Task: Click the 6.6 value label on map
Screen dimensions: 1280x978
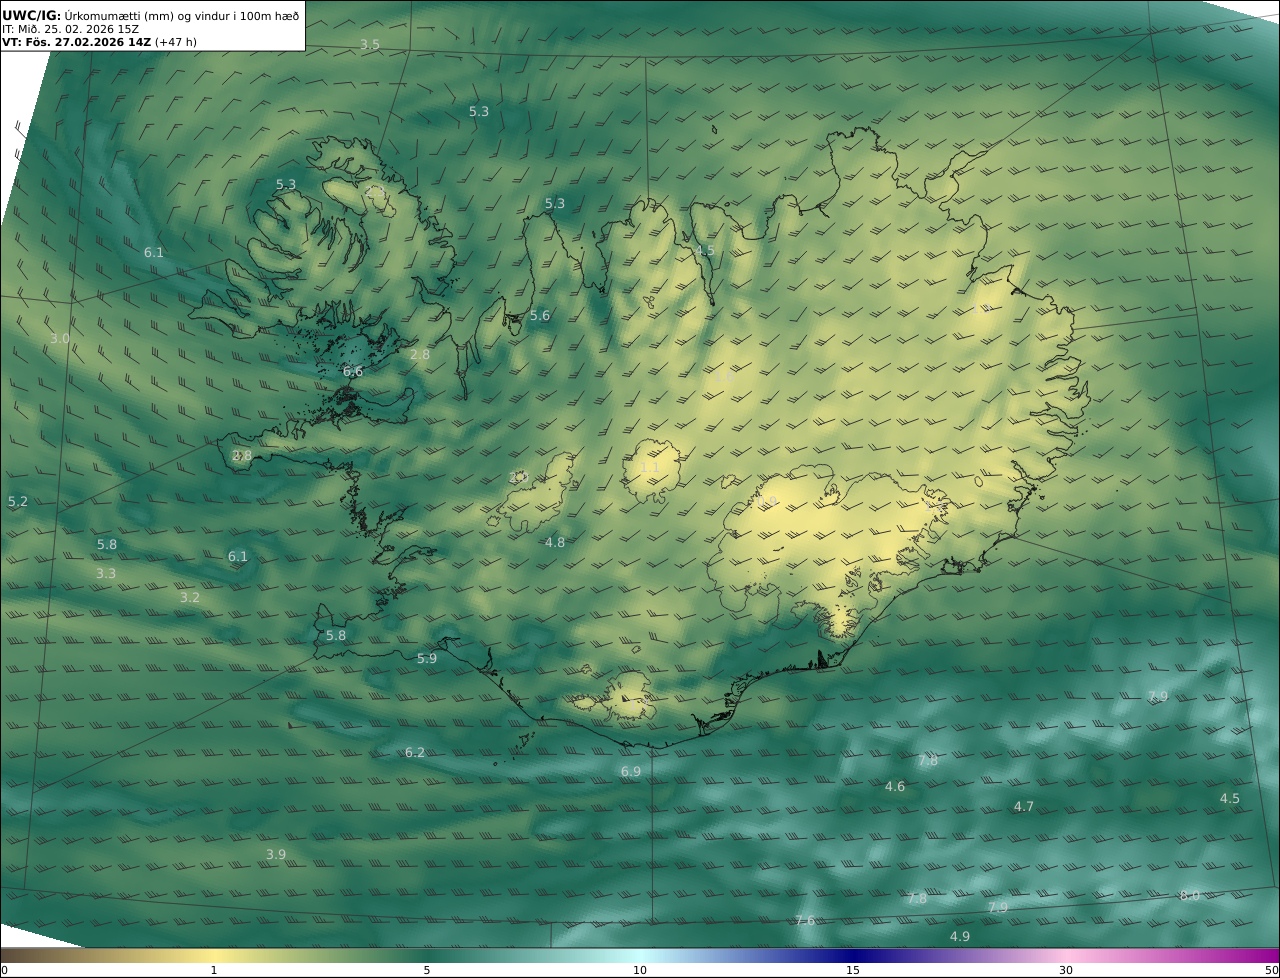Action: pyautogui.click(x=353, y=371)
